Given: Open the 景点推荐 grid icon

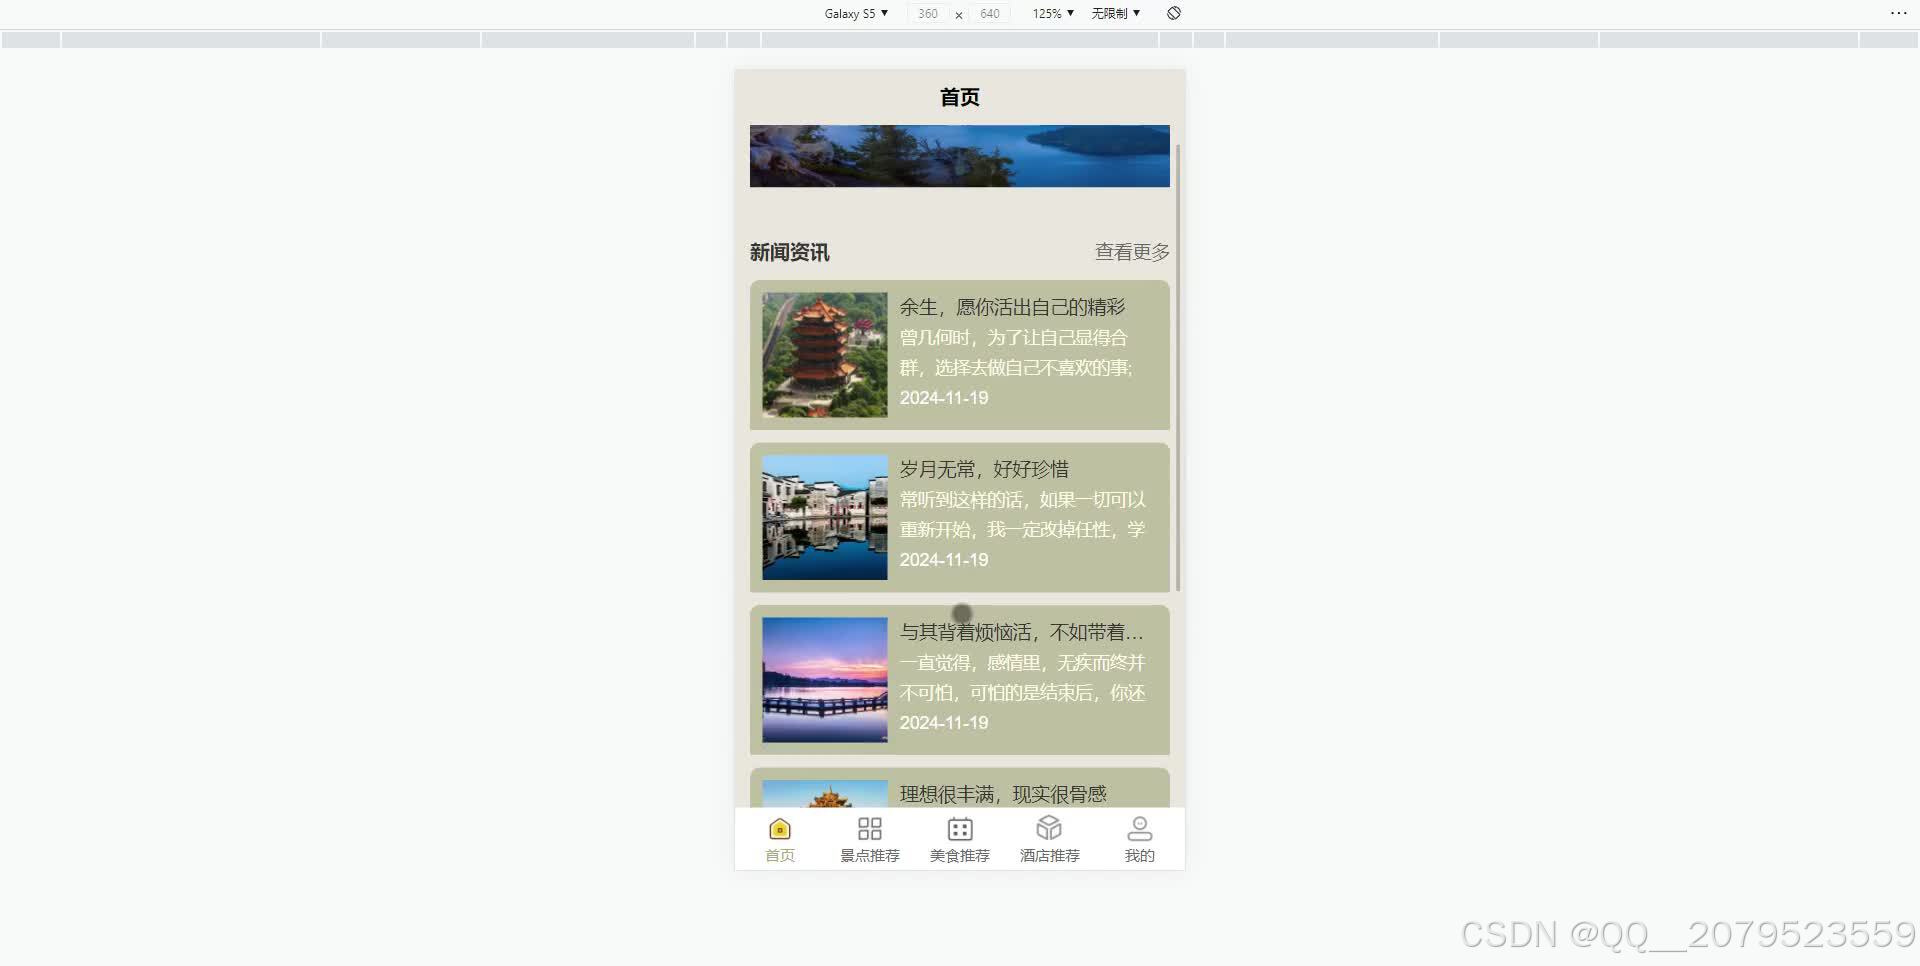Looking at the screenshot, I should coord(870,829).
